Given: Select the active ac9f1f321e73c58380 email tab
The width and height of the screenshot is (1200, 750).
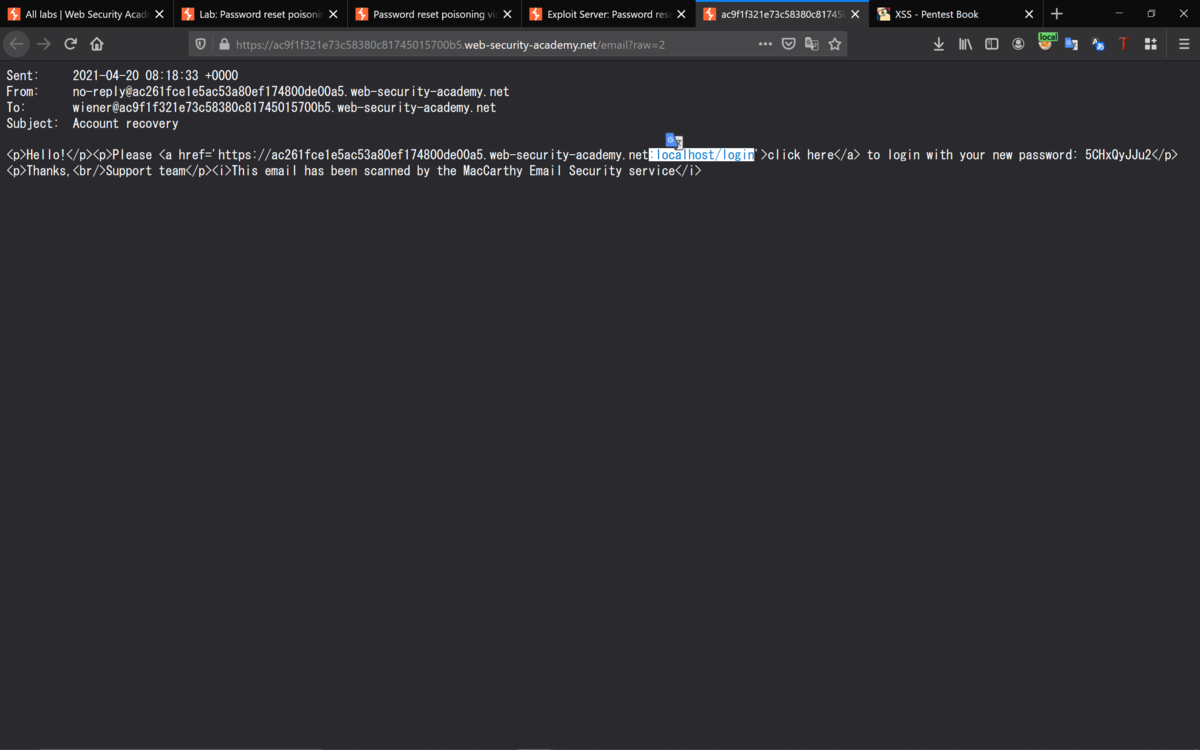Looking at the screenshot, I should (783, 14).
